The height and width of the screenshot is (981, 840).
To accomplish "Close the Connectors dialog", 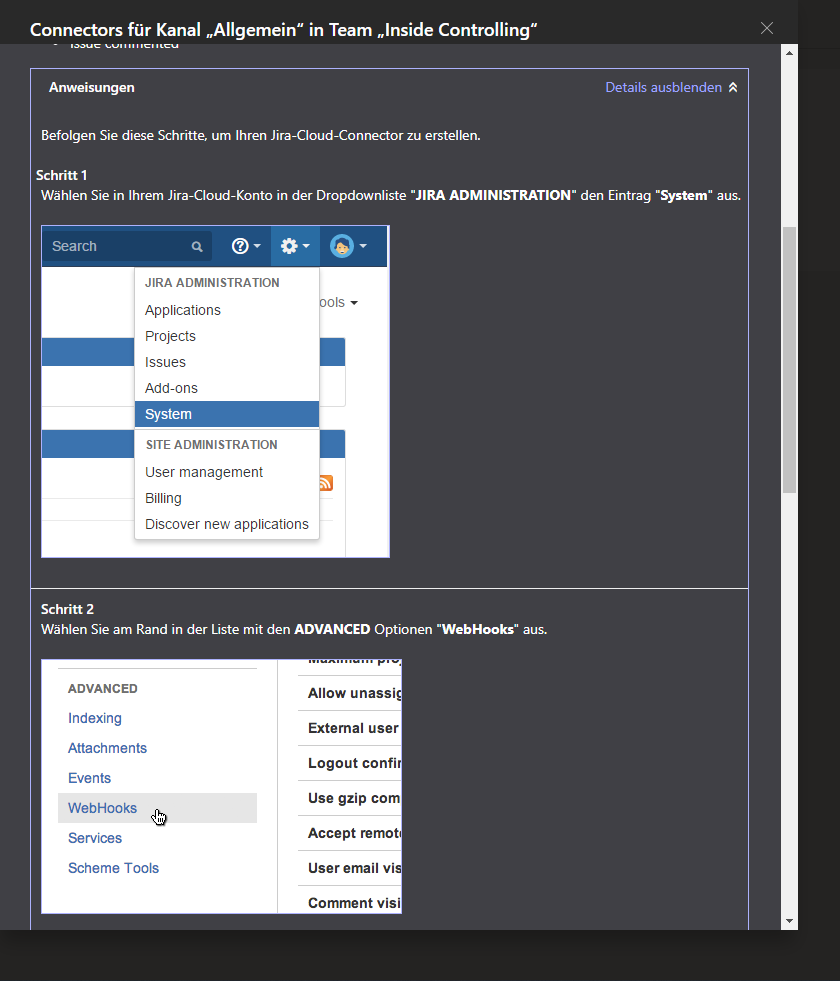I will [767, 28].
